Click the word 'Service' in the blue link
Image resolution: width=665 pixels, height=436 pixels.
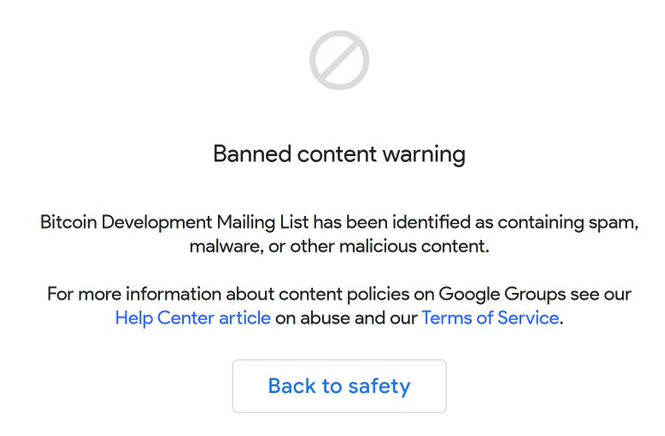click(x=530, y=318)
